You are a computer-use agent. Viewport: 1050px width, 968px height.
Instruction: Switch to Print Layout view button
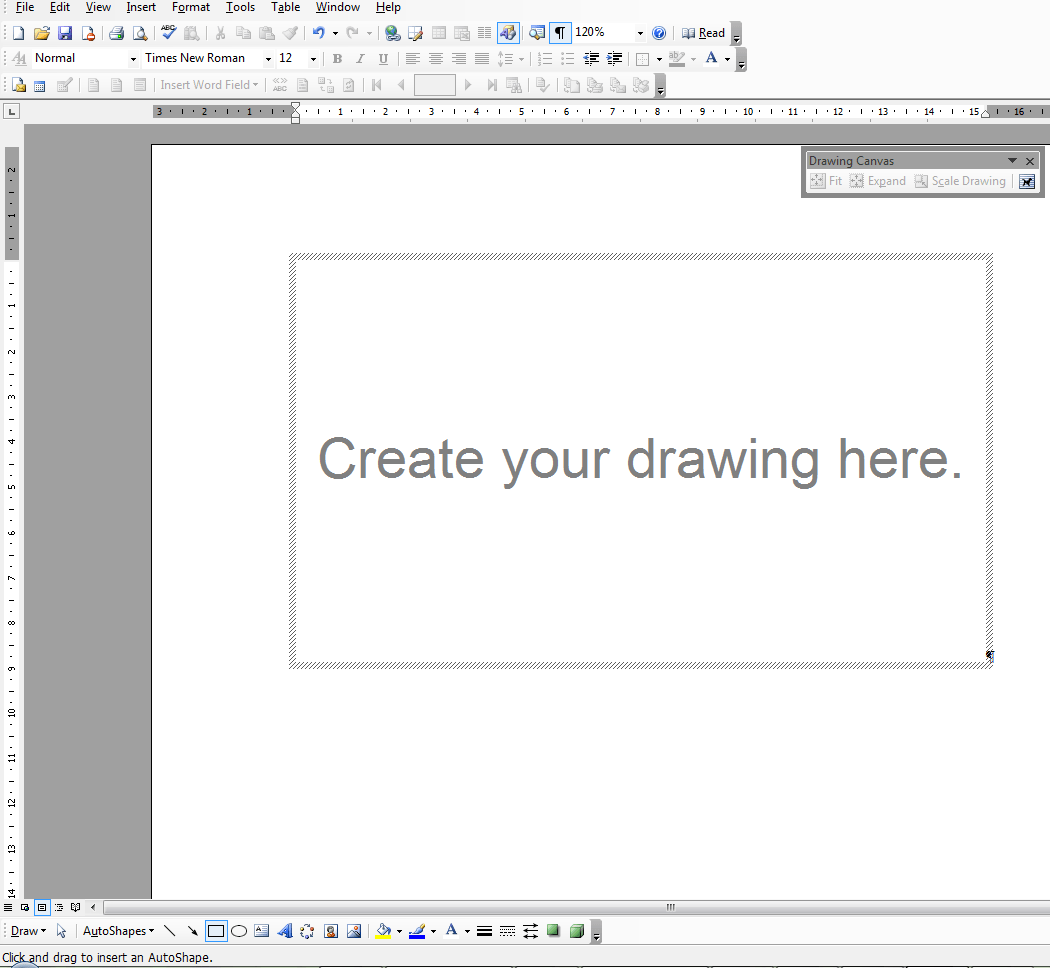pyautogui.click(x=42, y=907)
